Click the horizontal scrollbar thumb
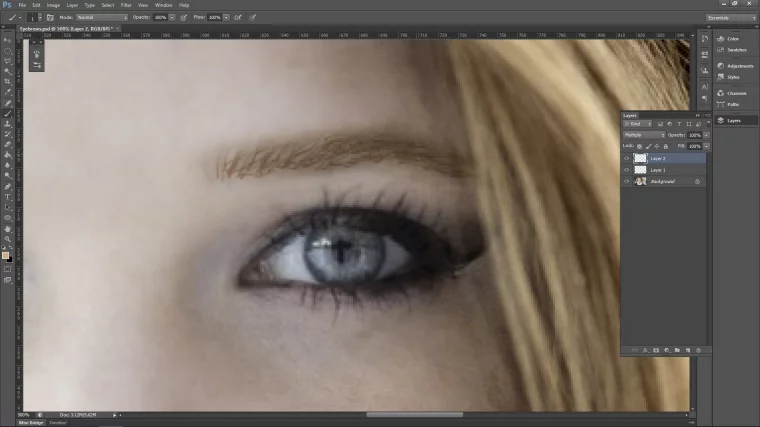760x427 pixels. [414, 415]
